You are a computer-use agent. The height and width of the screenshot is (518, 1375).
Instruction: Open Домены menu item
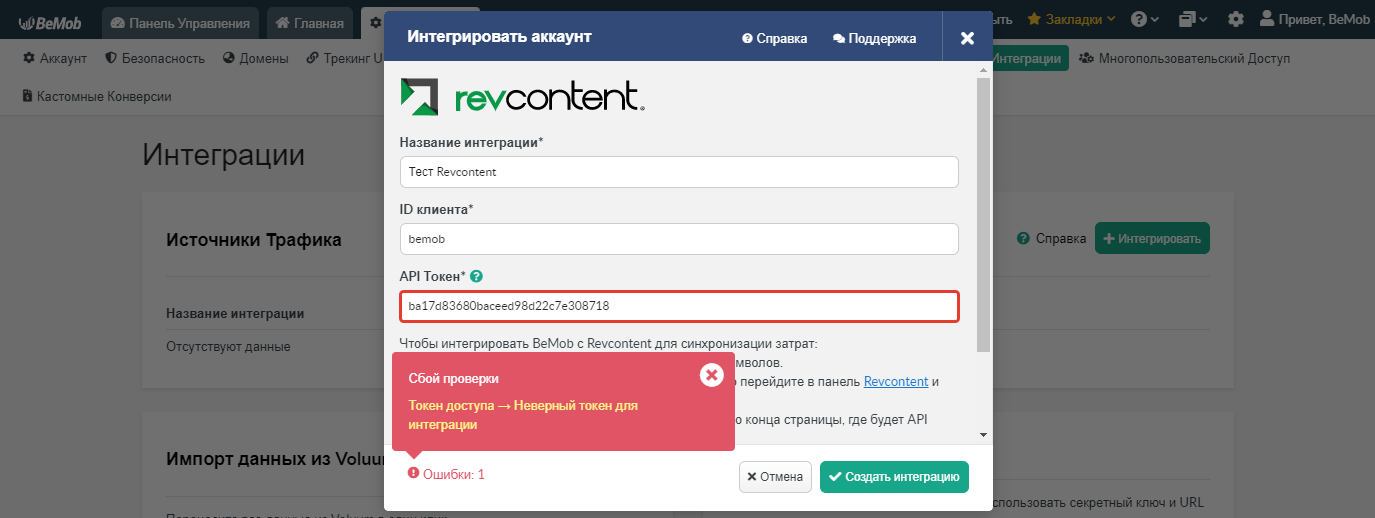point(256,58)
